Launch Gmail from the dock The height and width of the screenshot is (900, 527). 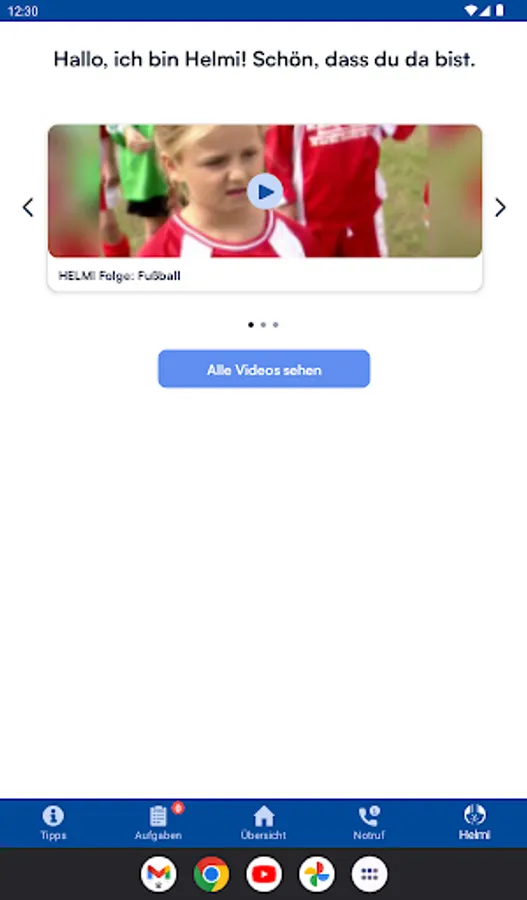pos(158,874)
